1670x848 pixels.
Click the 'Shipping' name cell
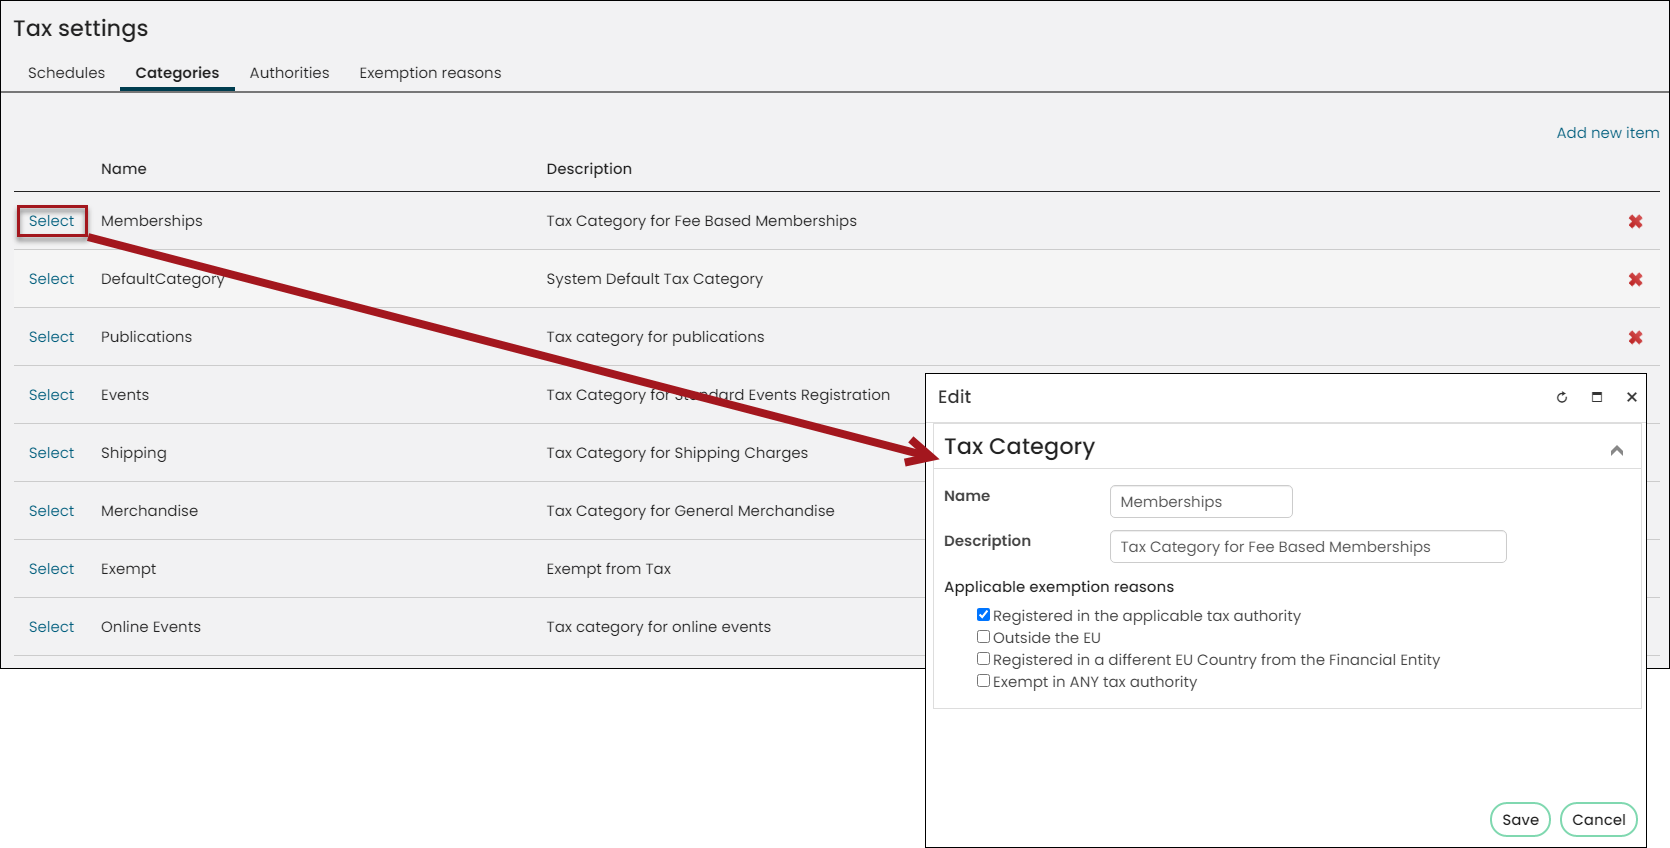click(x=134, y=453)
